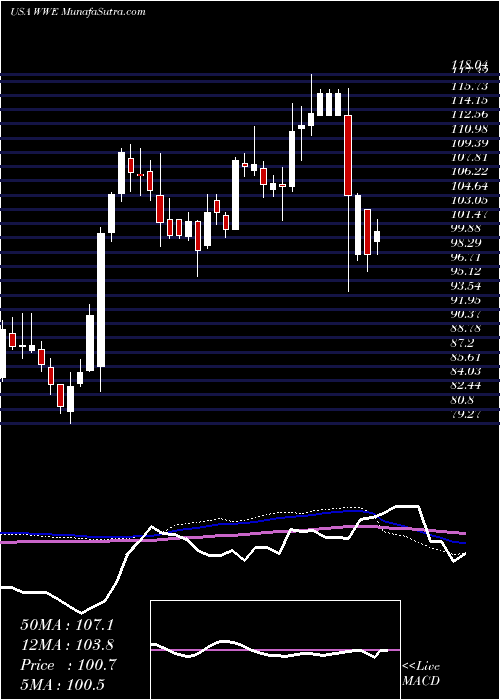Click the 96.71 price axis label

click(x=468, y=257)
